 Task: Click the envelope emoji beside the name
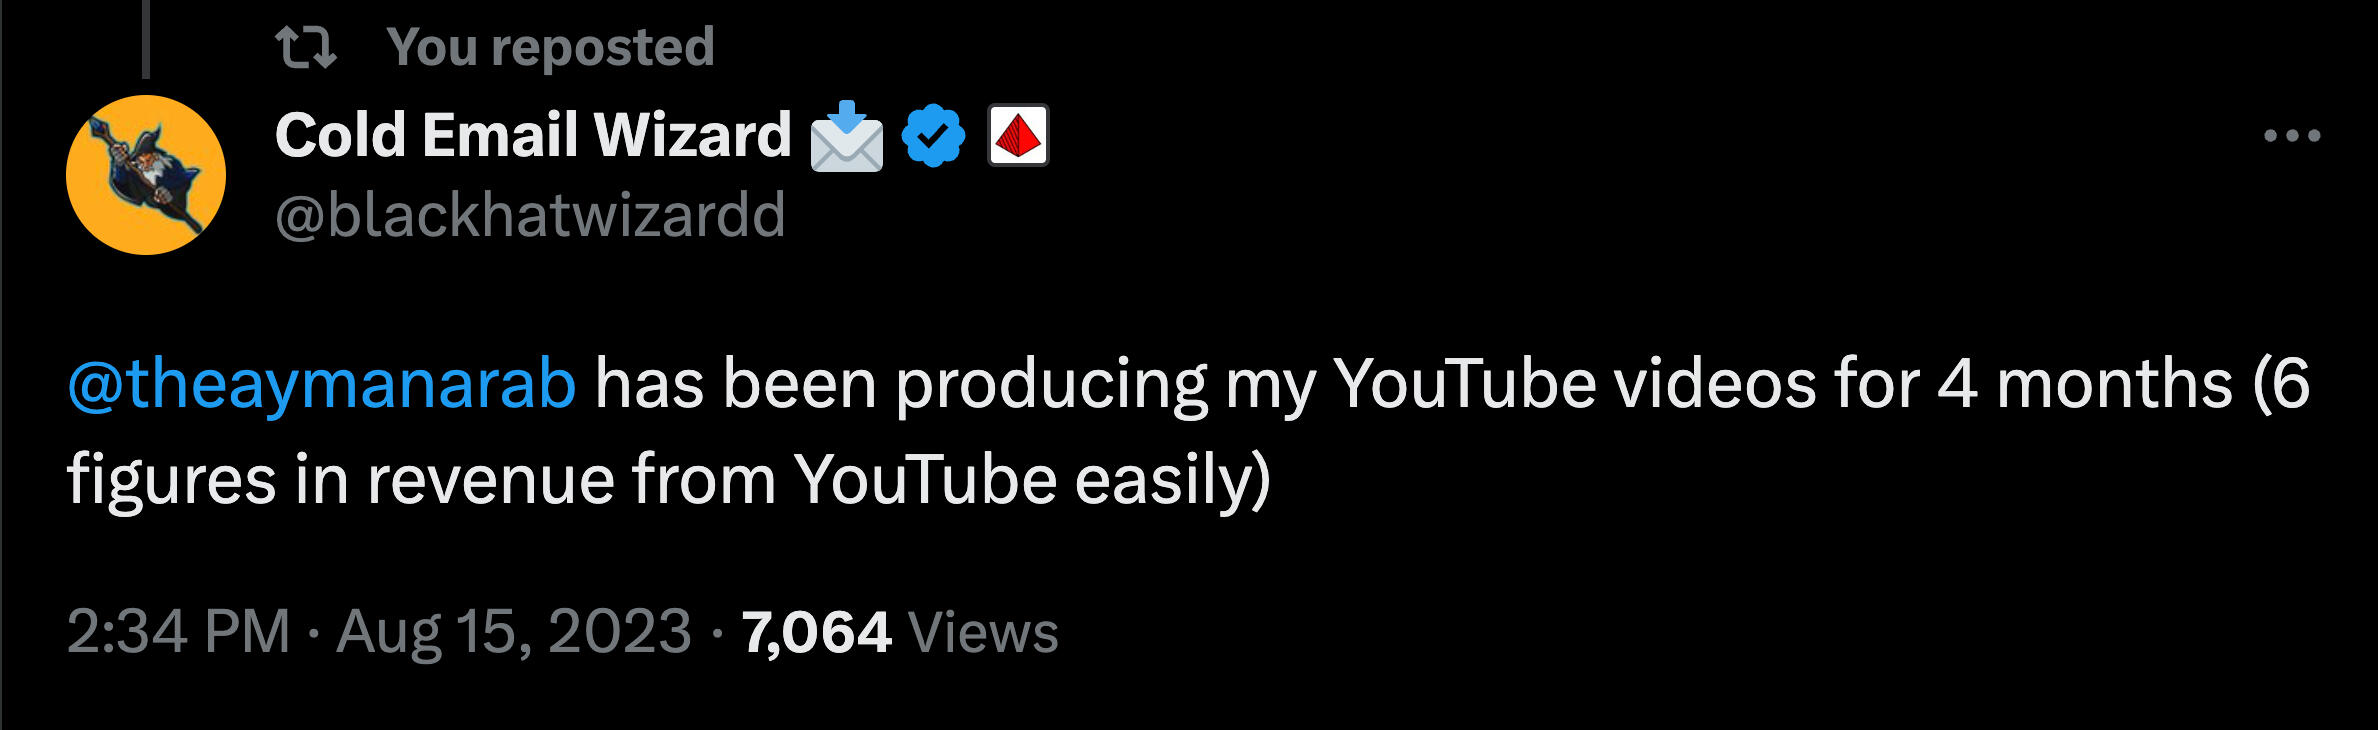[846, 136]
